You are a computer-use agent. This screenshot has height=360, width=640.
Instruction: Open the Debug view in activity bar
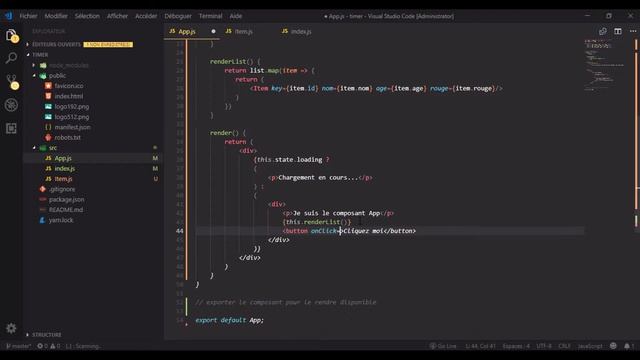pyautogui.click(x=11, y=105)
